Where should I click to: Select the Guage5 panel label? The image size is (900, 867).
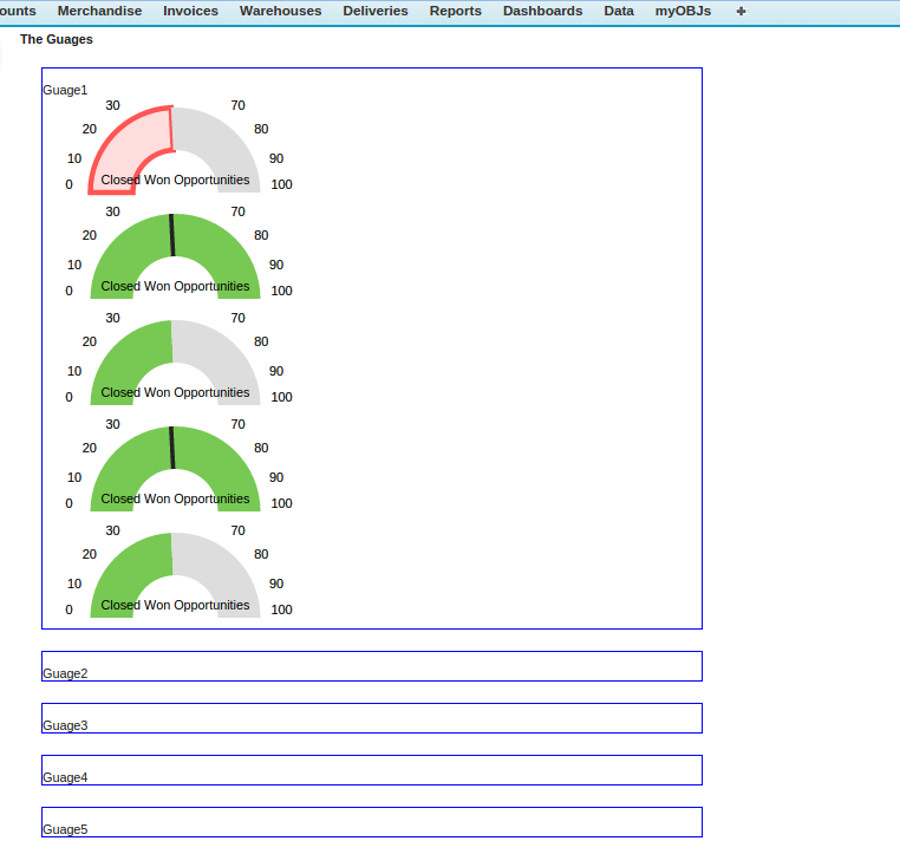click(x=65, y=829)
